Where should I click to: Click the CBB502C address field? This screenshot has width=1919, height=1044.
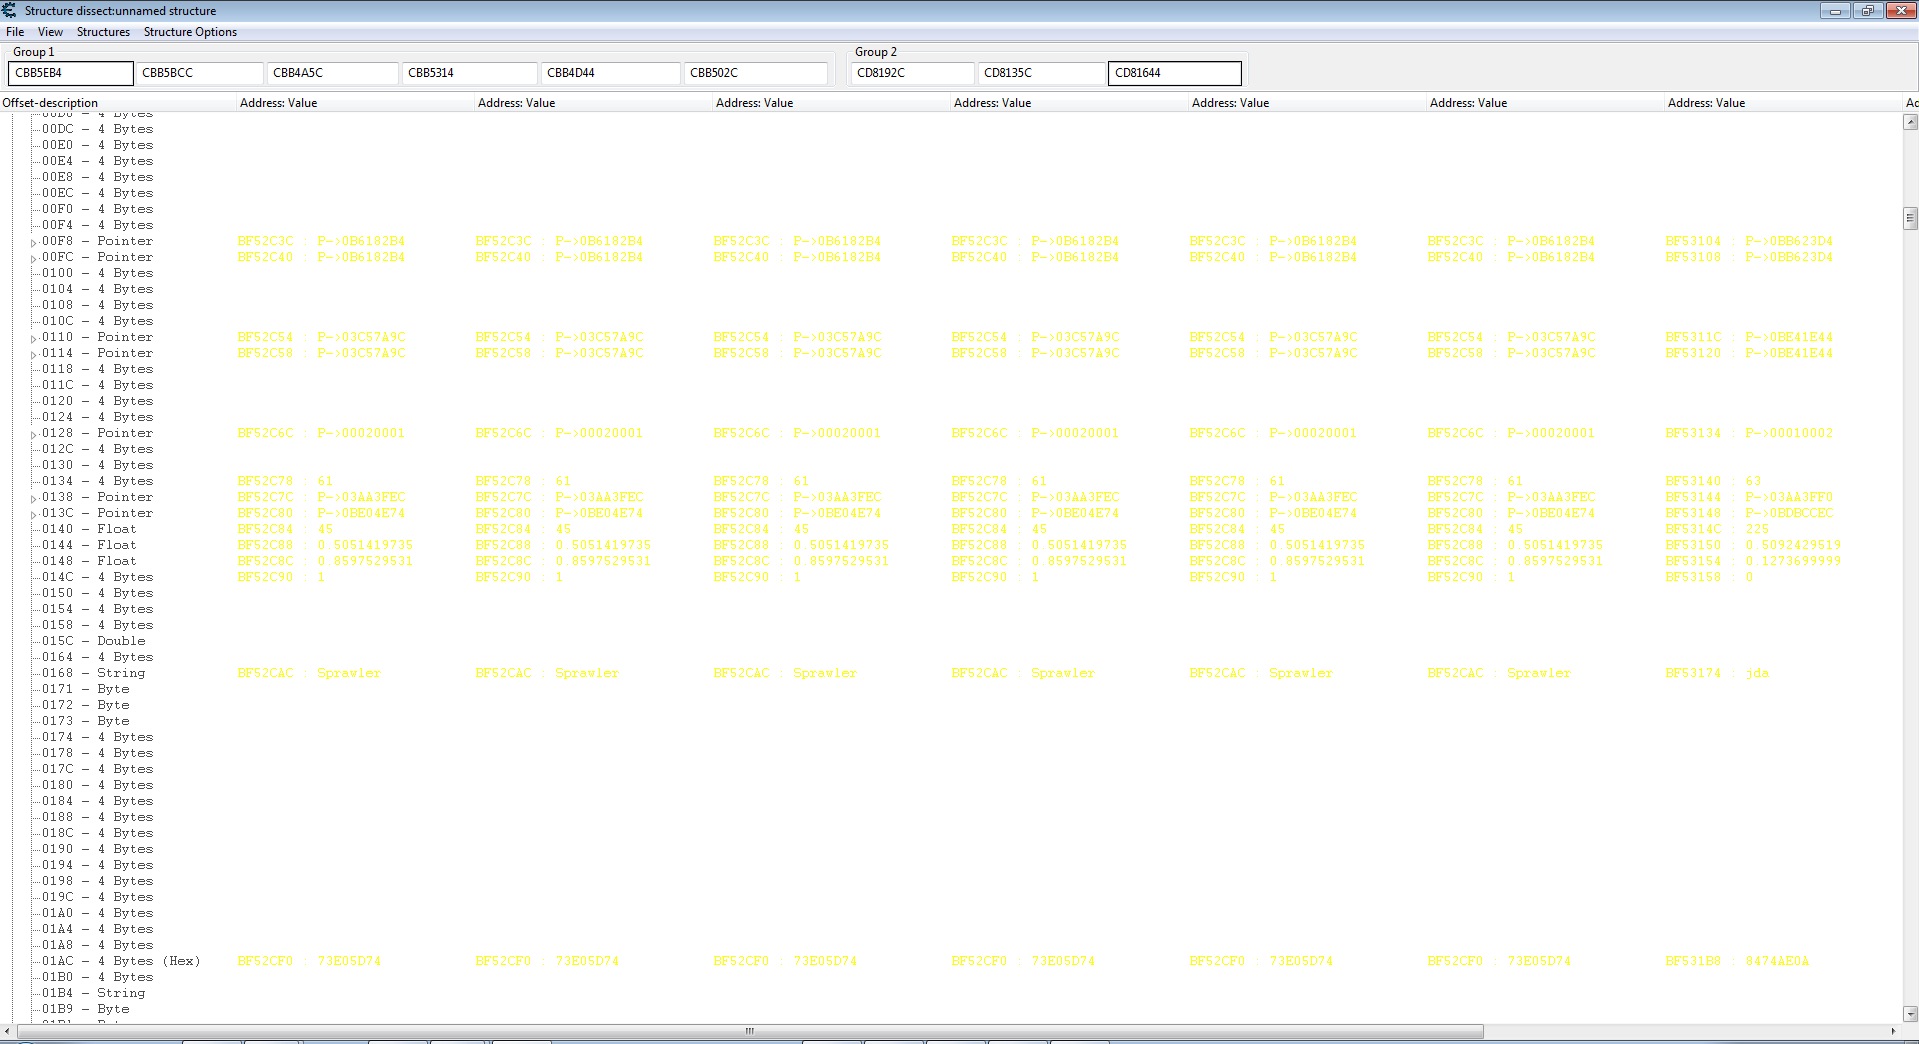pos(756,73)
